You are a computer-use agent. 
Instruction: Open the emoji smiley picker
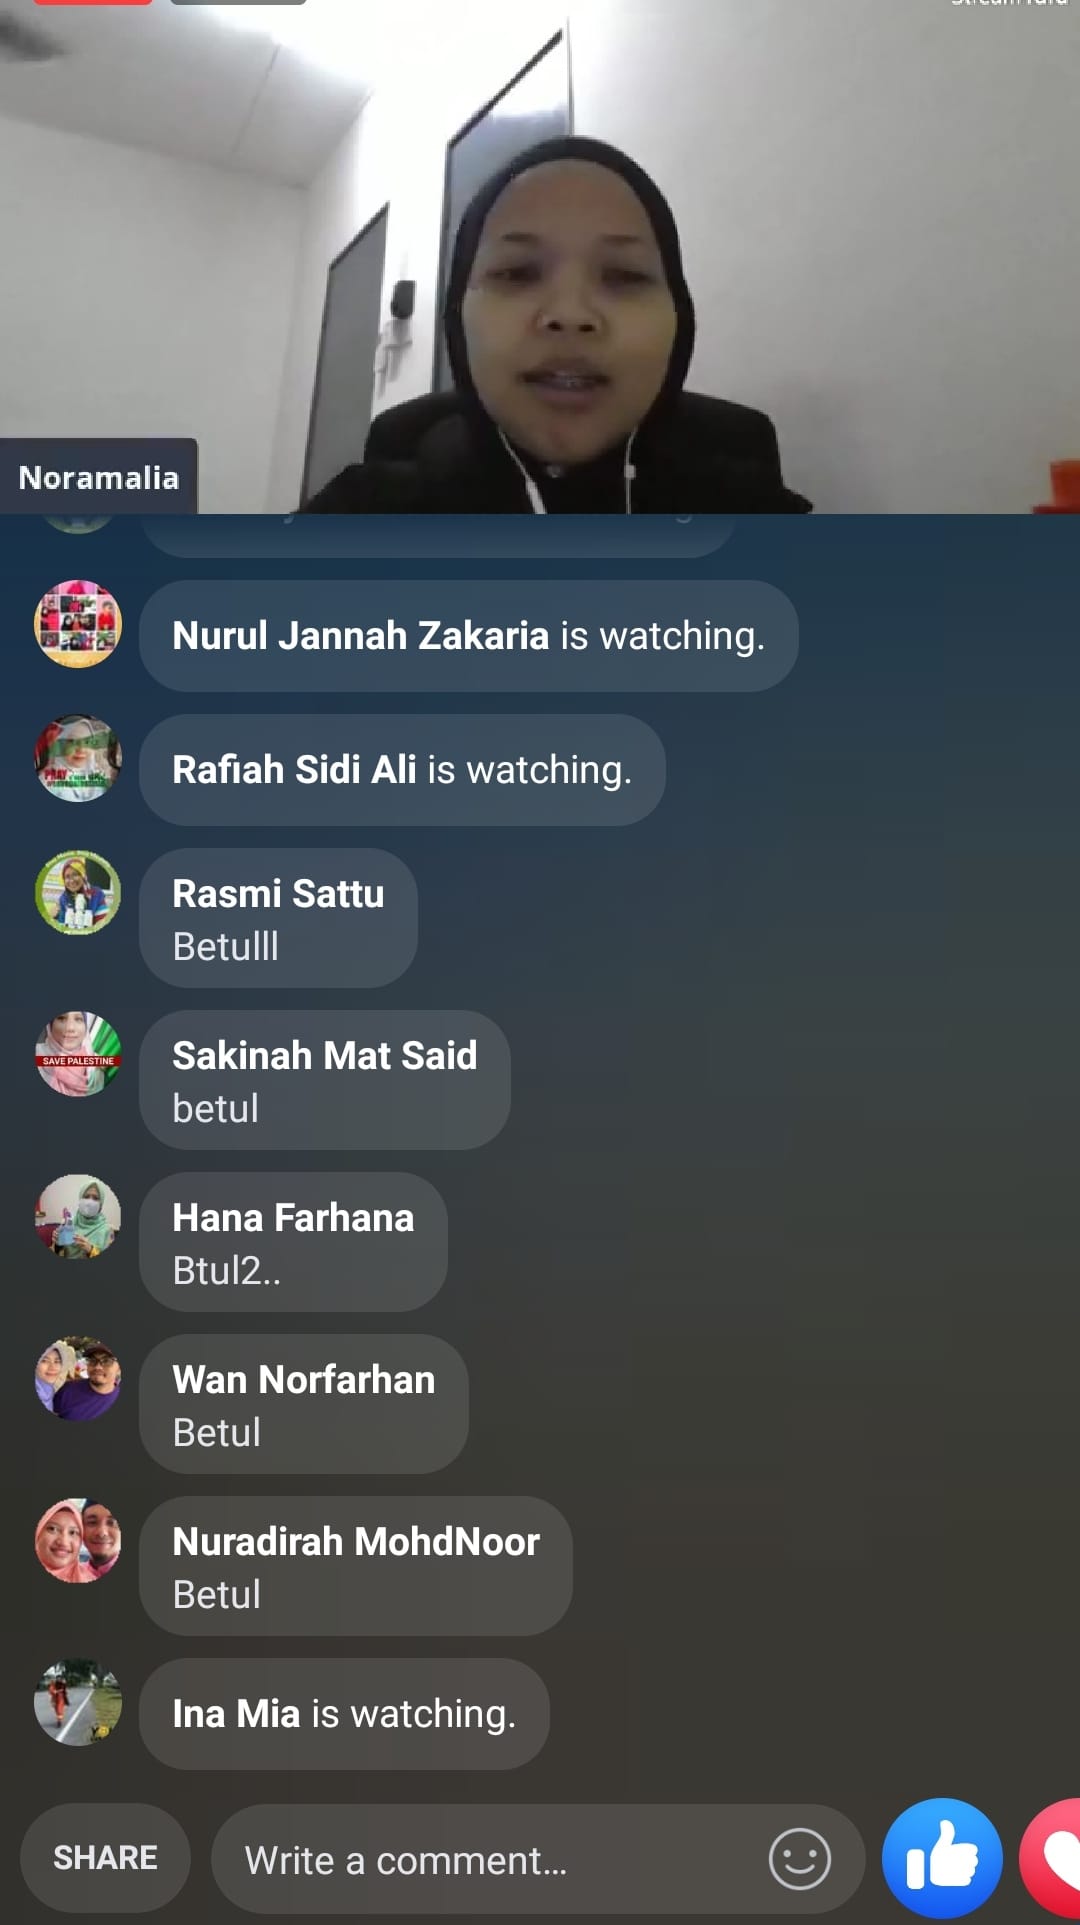pyautogui.click(x=799, y=1859)
